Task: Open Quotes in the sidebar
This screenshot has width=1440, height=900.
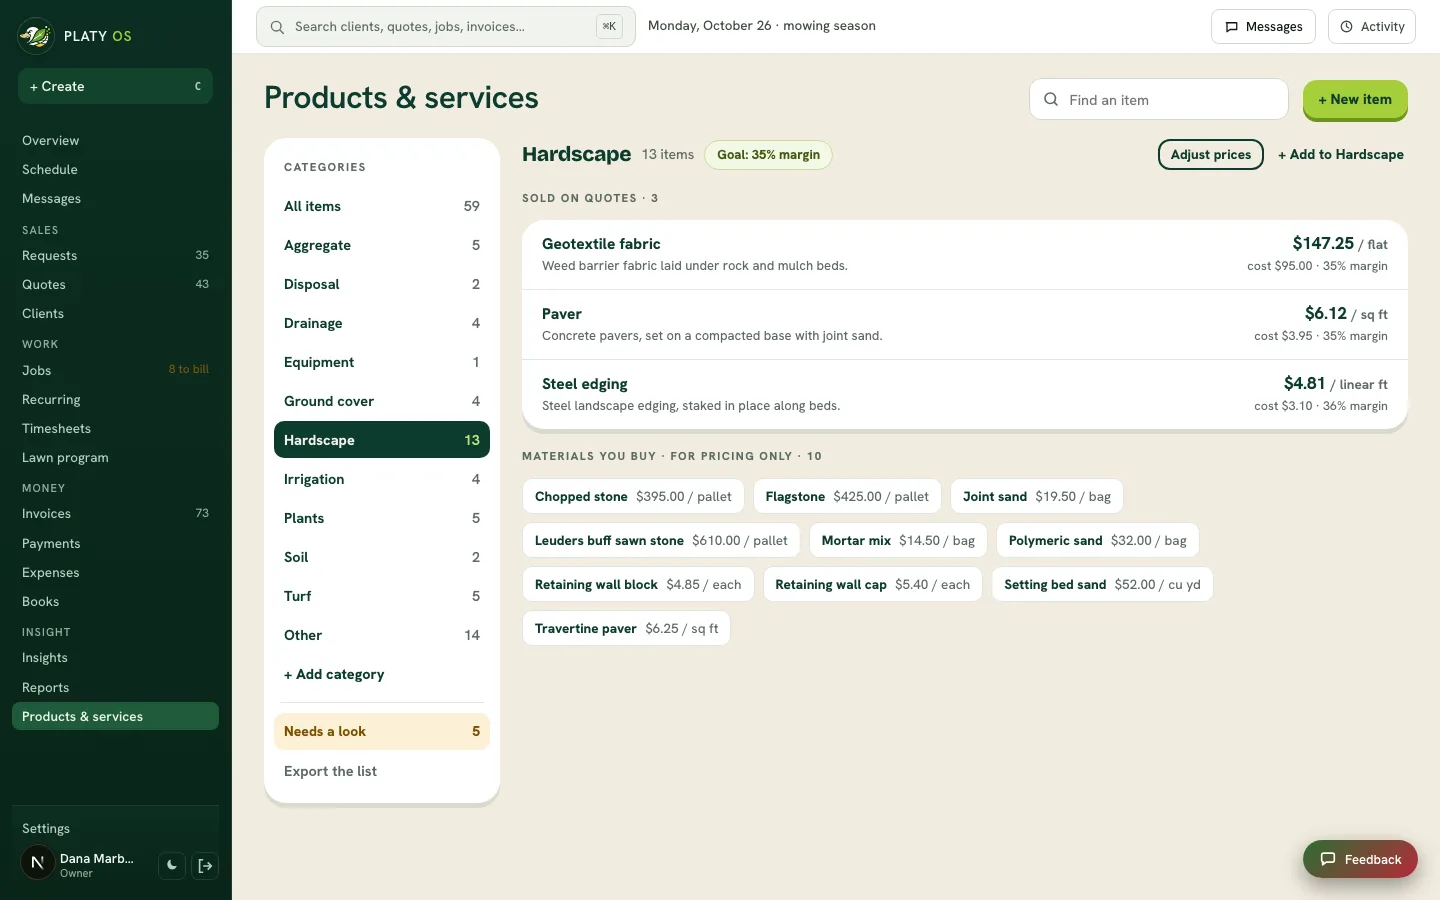Action: [x=115, y=285]
